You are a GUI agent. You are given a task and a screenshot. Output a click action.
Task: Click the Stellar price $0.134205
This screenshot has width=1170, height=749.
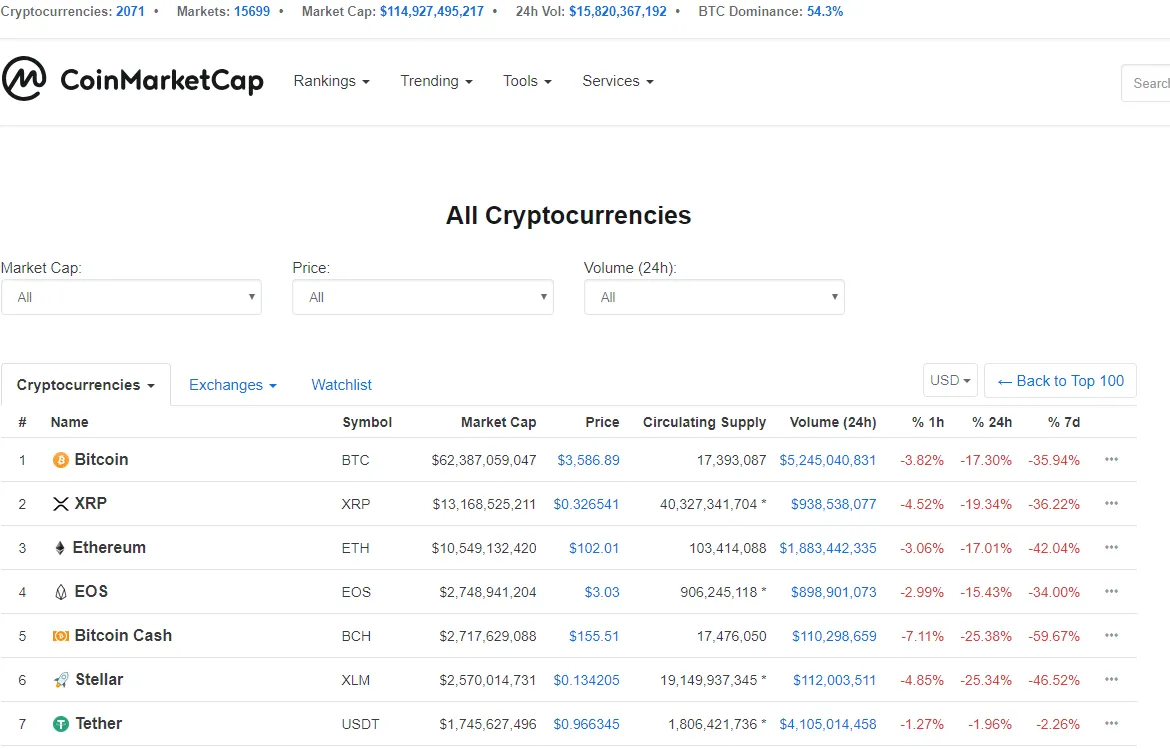[586, 680]
